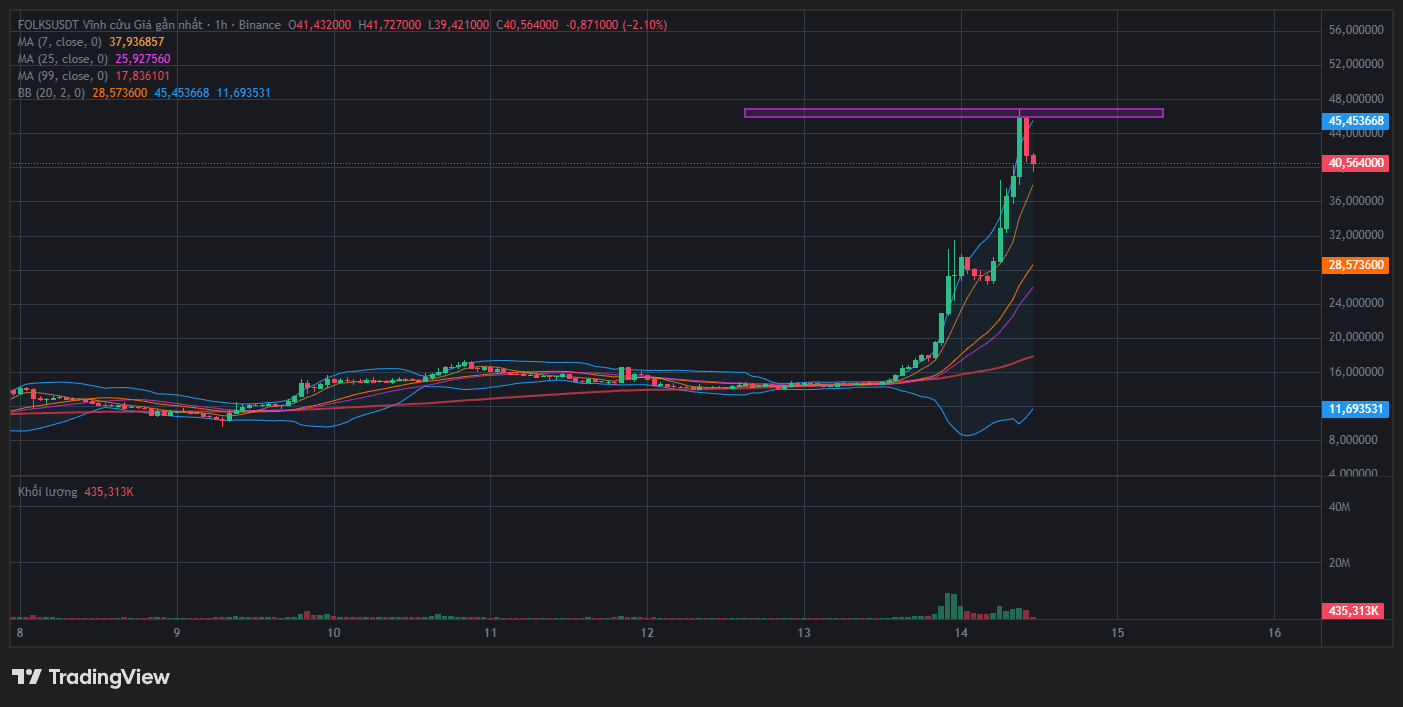
Task: Click the 16,000000 price axis label
Action: pyautogui.click(x=1356, y=372)
